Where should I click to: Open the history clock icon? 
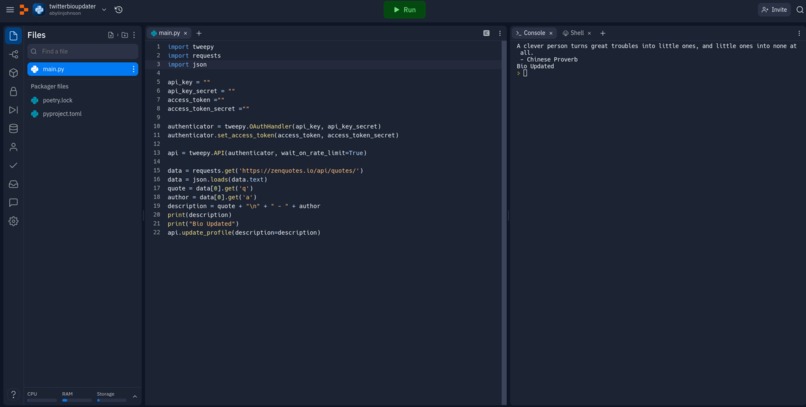click(118, 10)
